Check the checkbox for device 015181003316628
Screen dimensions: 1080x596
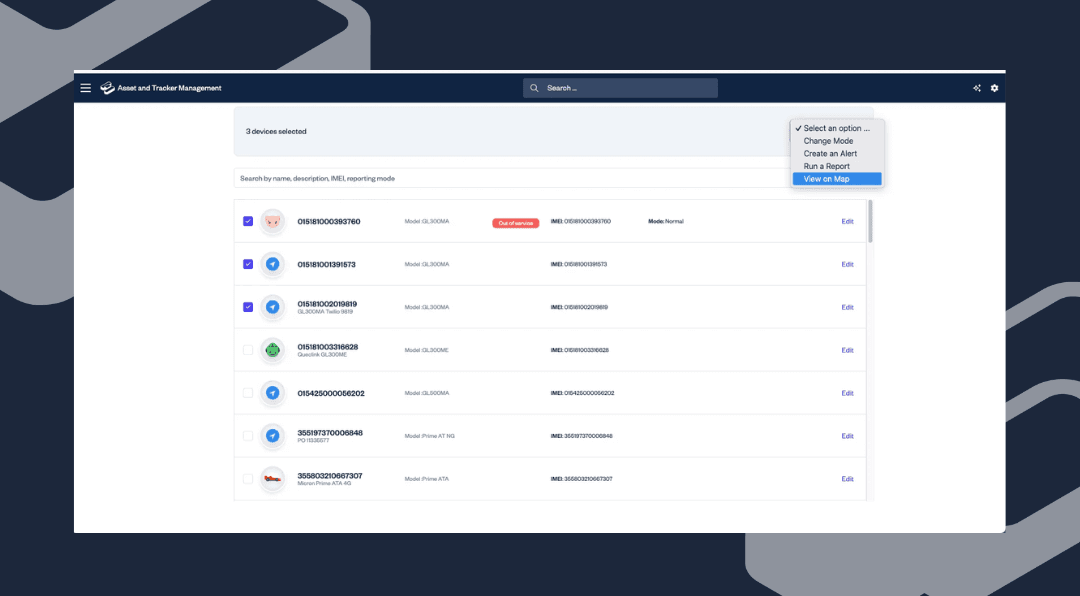(248, 350)
